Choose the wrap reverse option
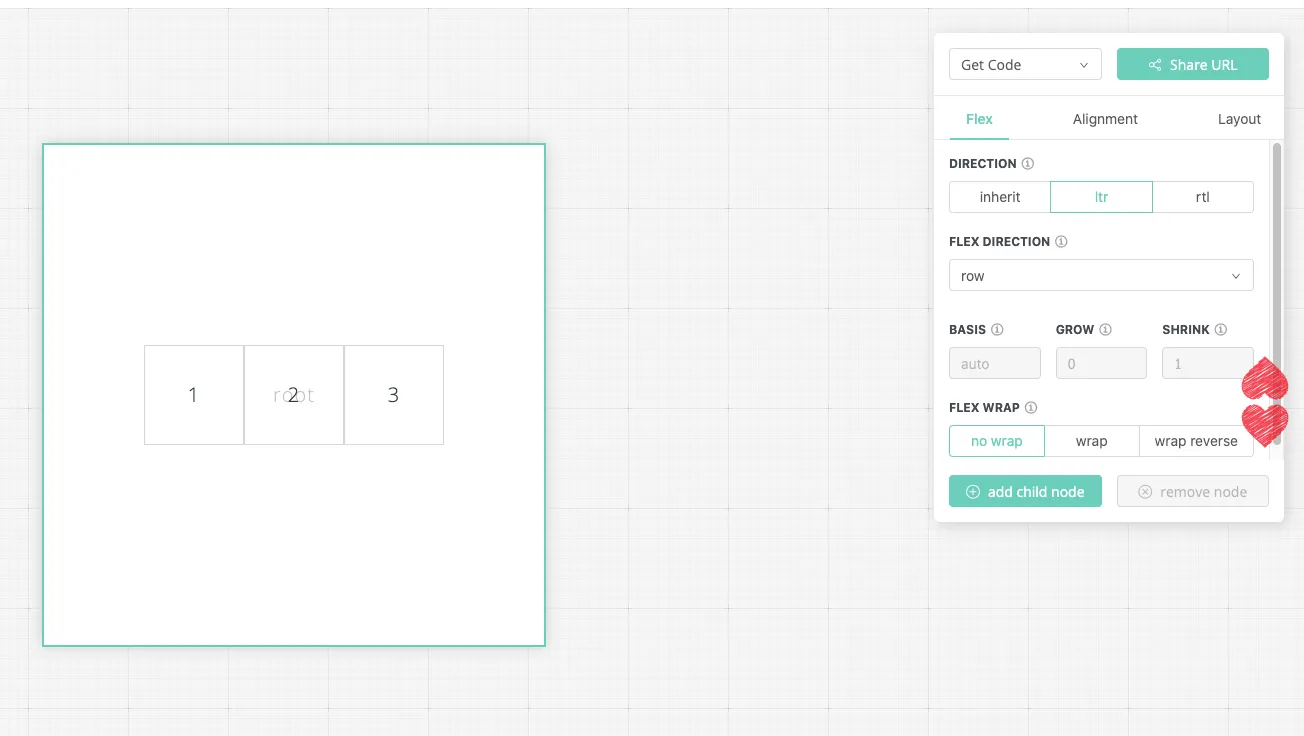Screen dimensions: 1304x736 click(x=1195, y=441)
